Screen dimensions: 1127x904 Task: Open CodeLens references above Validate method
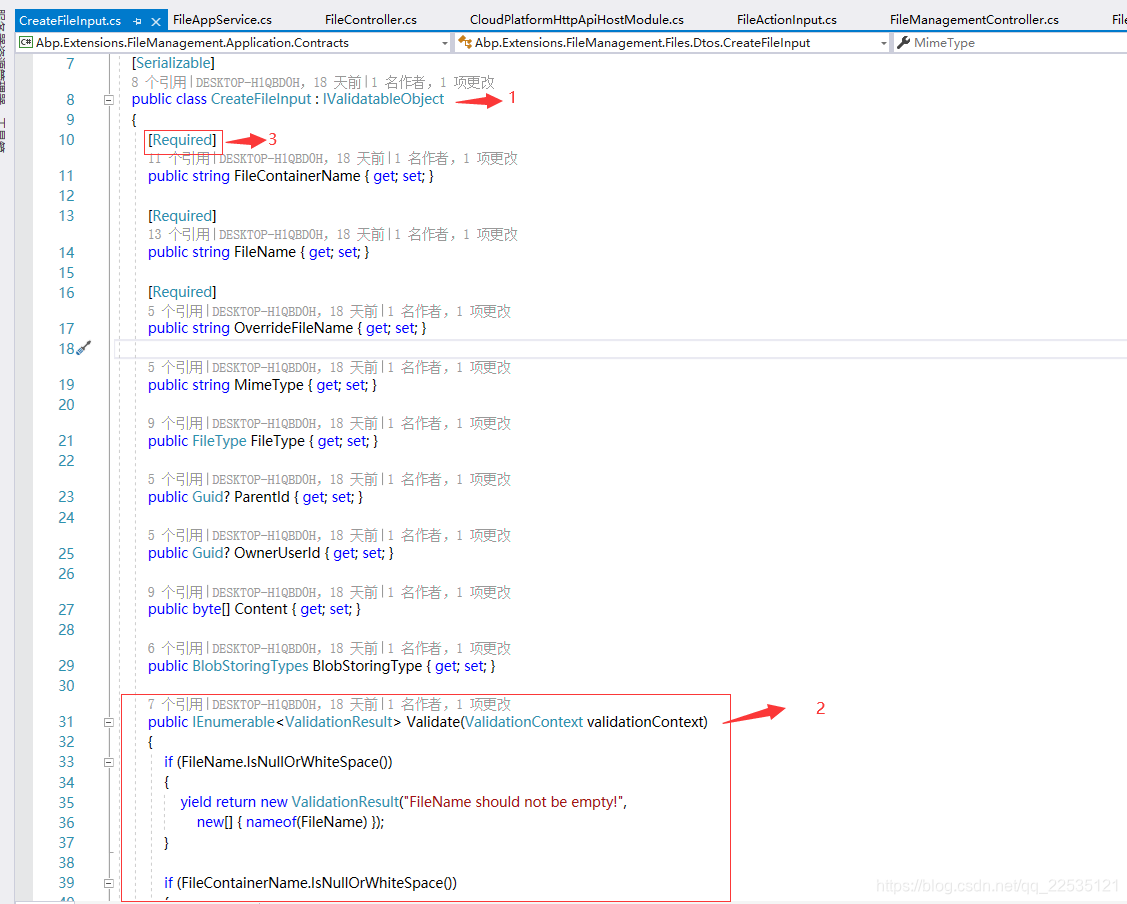click(x=176, y=704)
